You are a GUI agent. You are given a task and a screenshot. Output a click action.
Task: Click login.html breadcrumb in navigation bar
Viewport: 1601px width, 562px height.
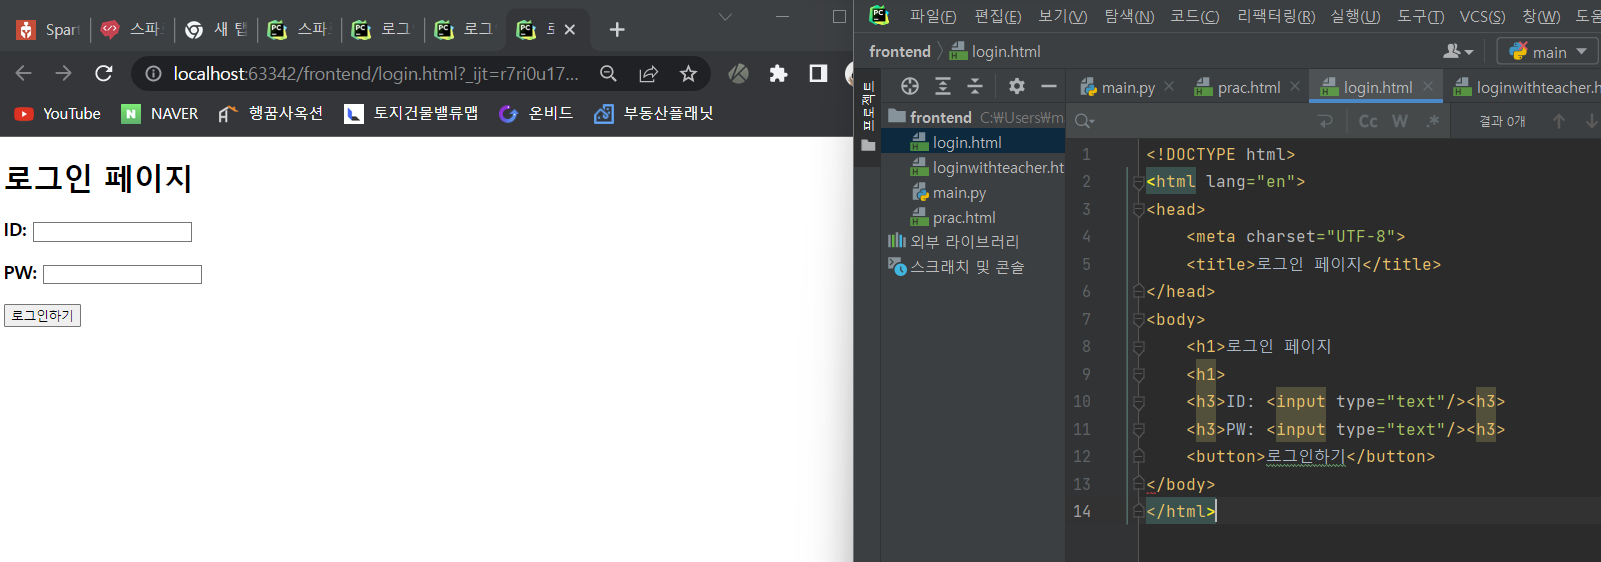point(995,51)
